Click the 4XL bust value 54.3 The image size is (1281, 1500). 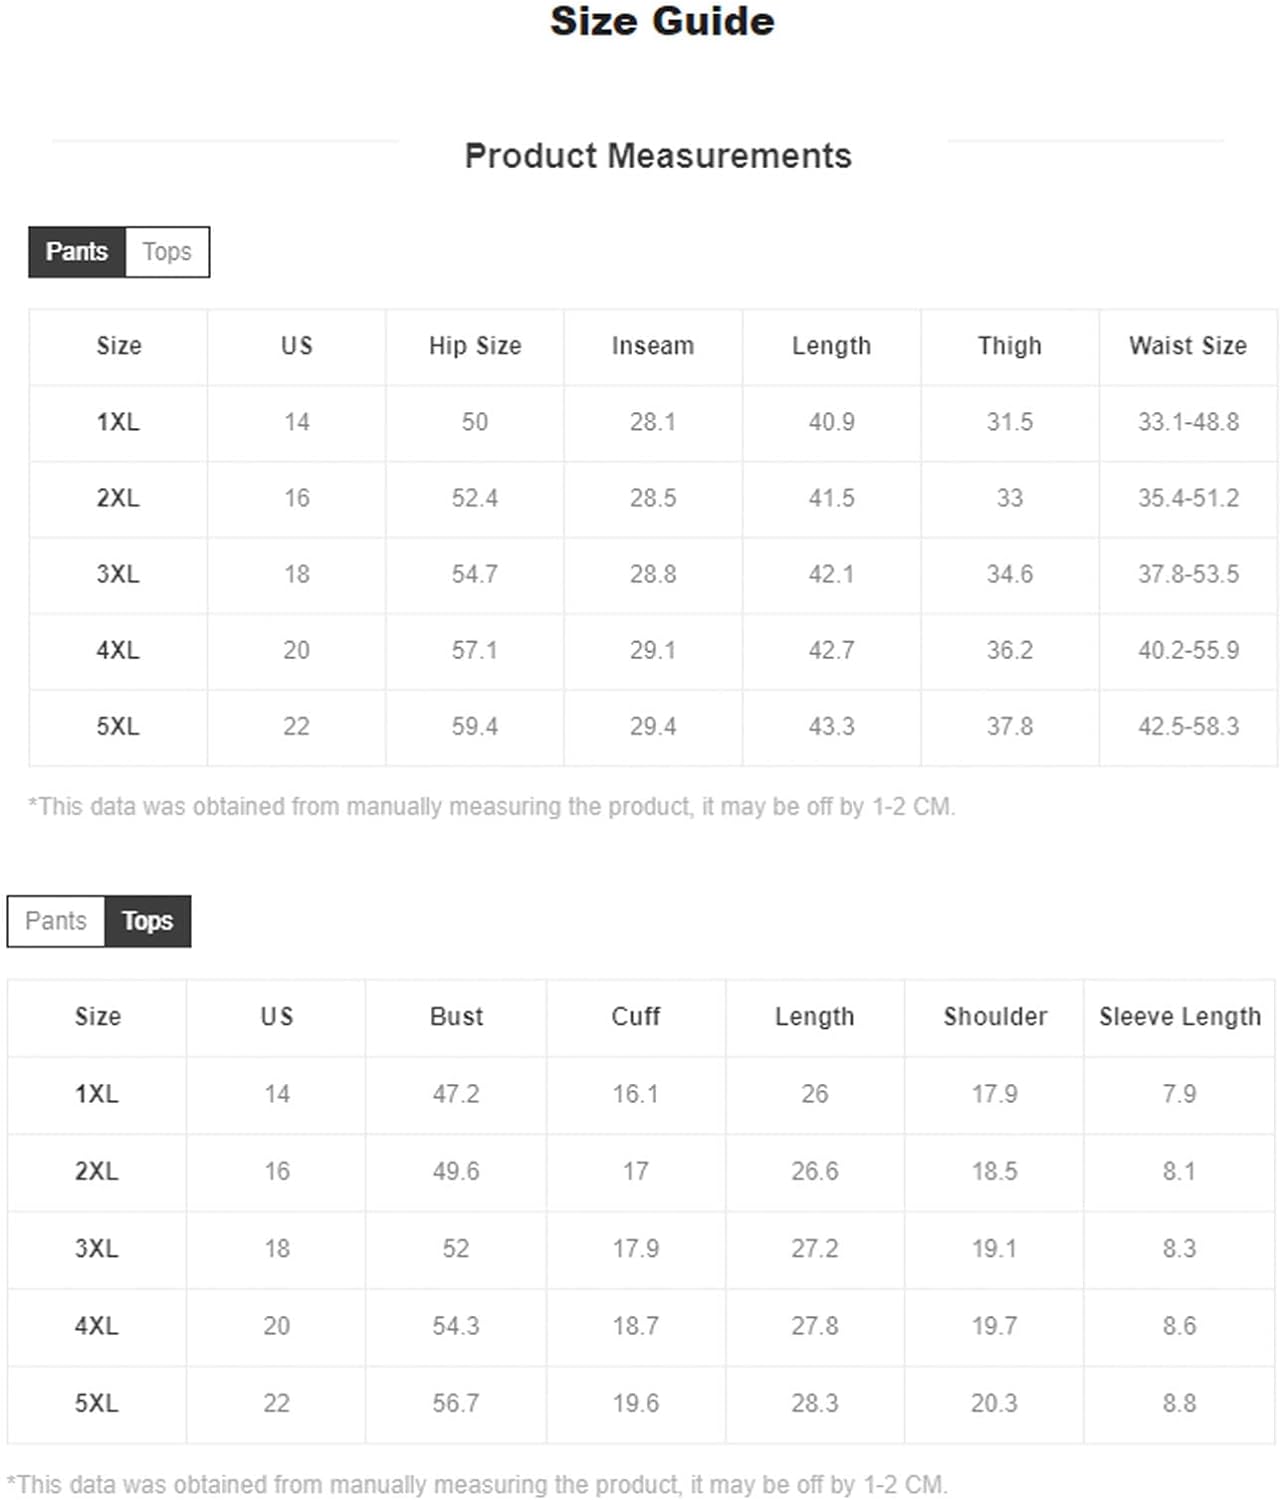456,1327
